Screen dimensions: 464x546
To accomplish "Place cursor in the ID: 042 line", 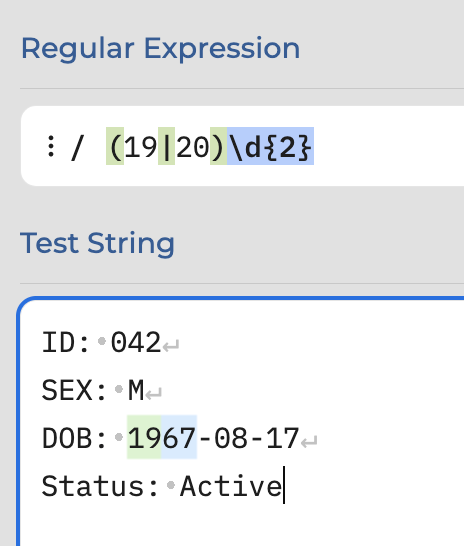I will coord(101,342).
